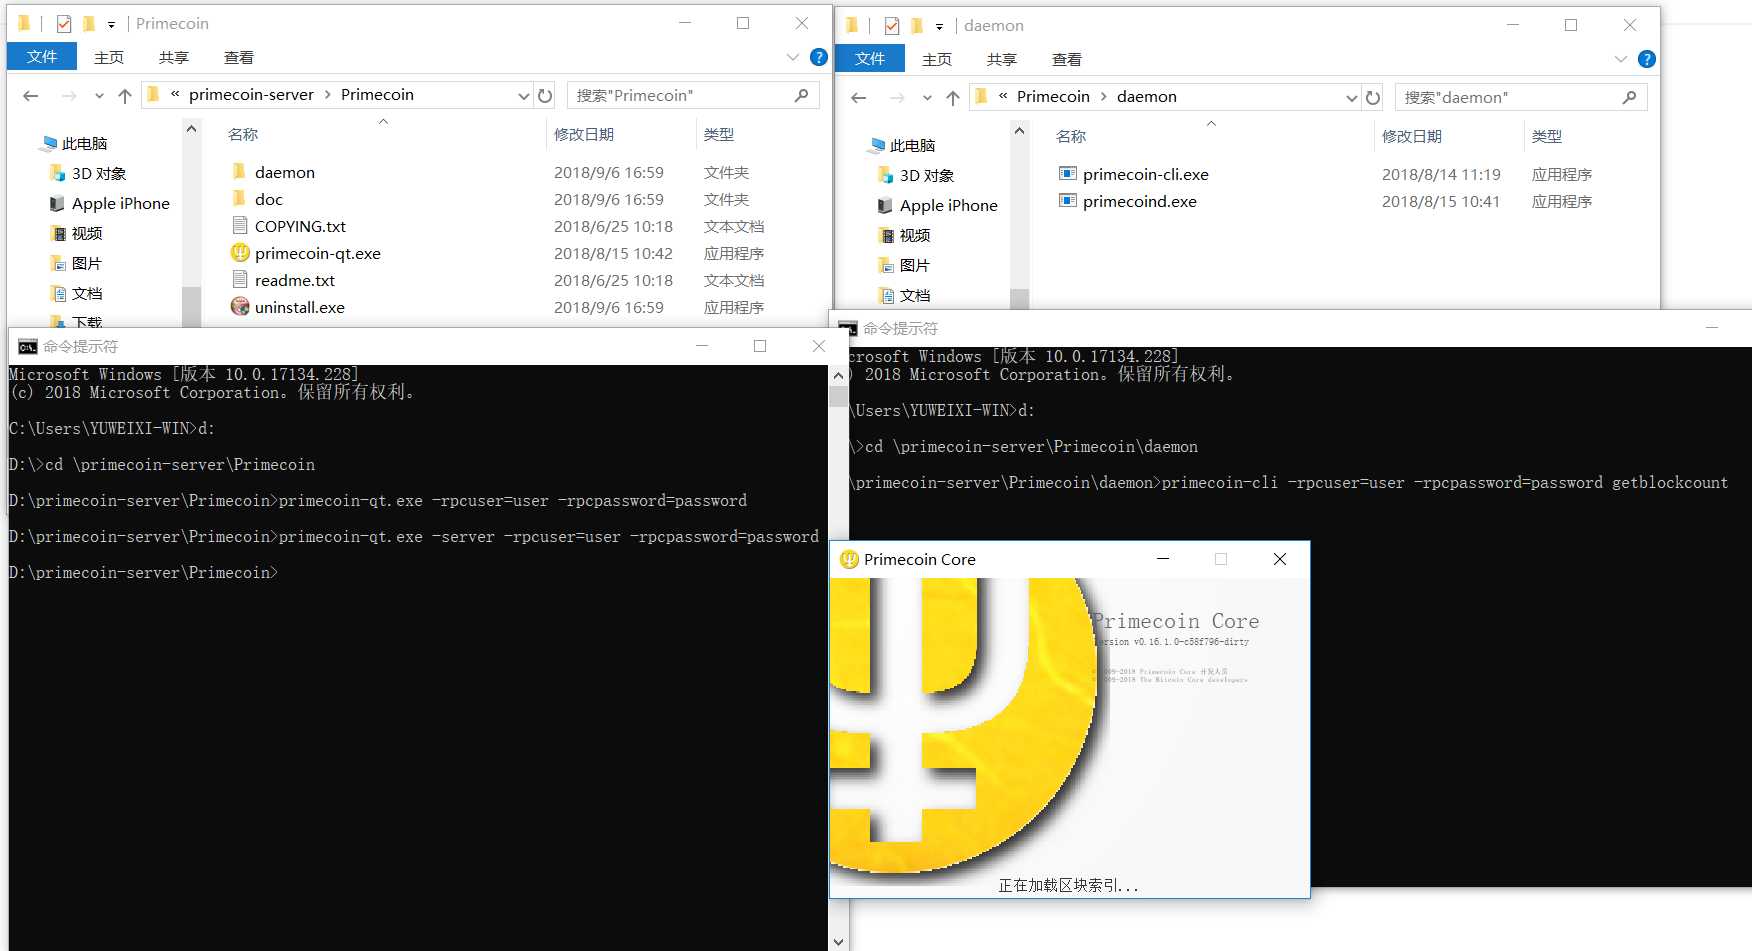Open 查看 tab in Primecoin window
The height and width of the screenshot is (951, 1752).
(x=239, y=57)
